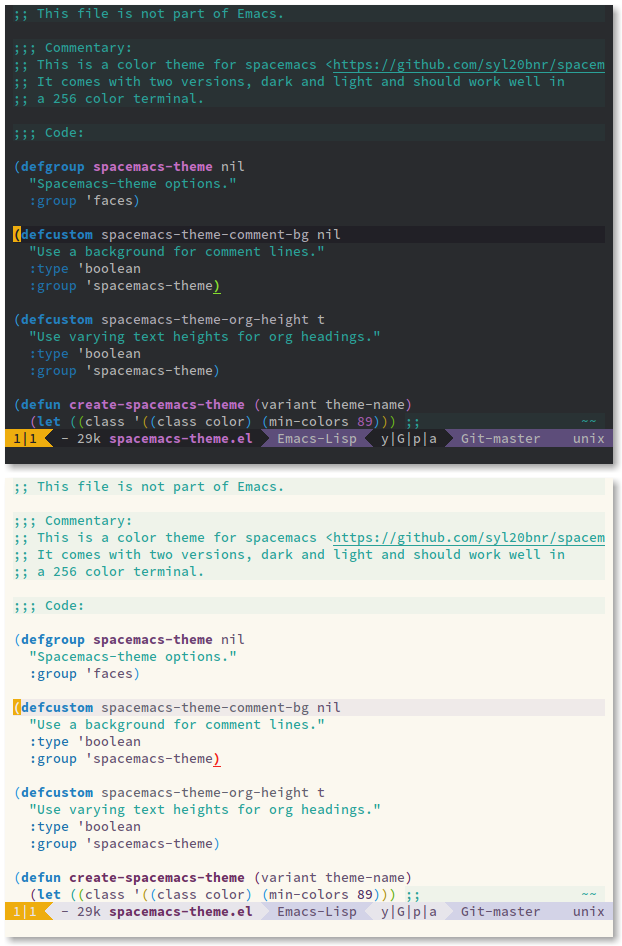Viewport: 622px width, 946px height.
Task: Click 29k file size in dark mode-line
Action: click(x=89, y=439)
